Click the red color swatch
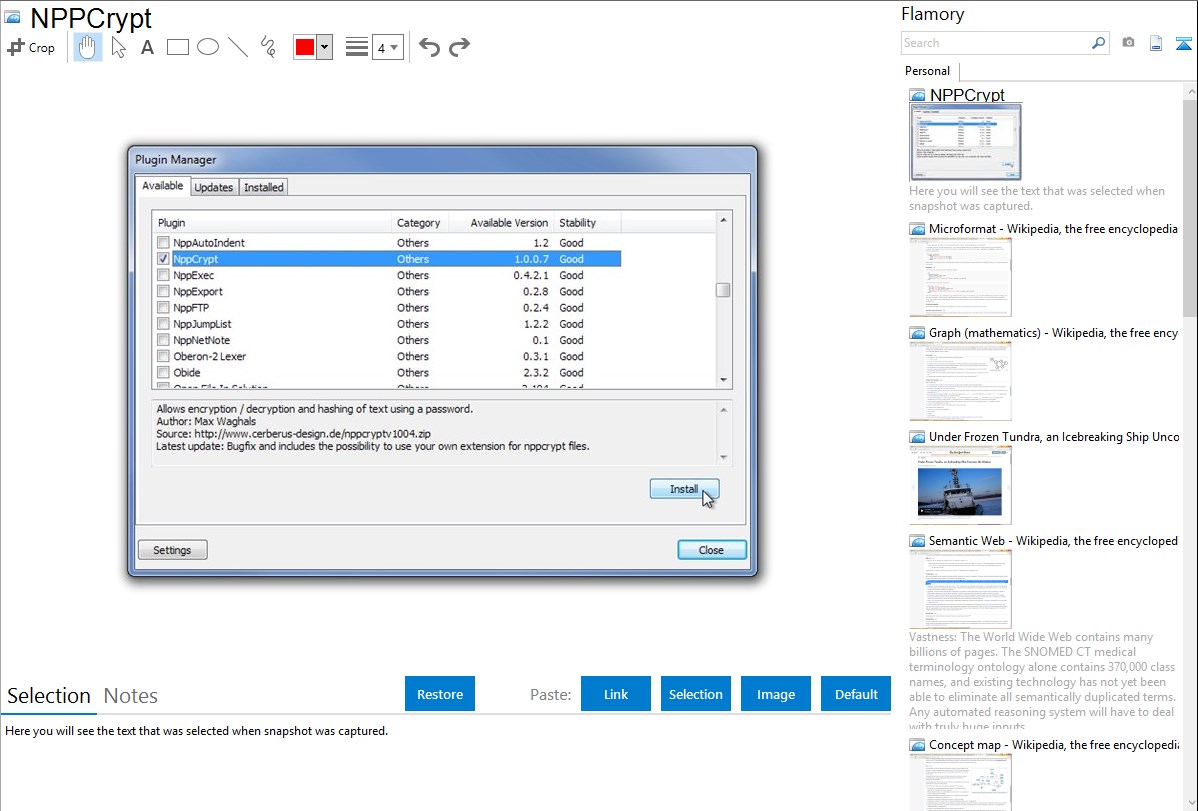The image size is (1198, 811). point(305,47)
